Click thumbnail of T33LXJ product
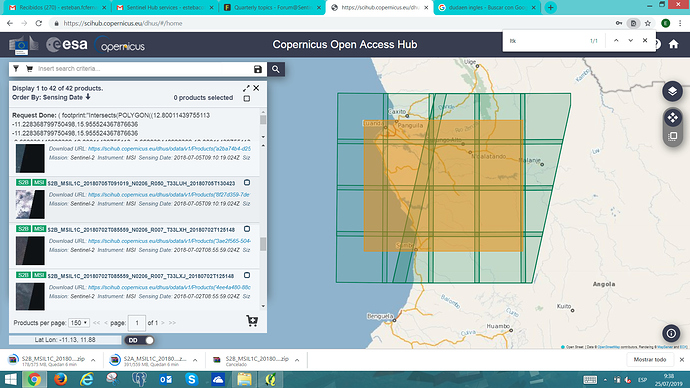690x388 pixels. coord(30,296)
